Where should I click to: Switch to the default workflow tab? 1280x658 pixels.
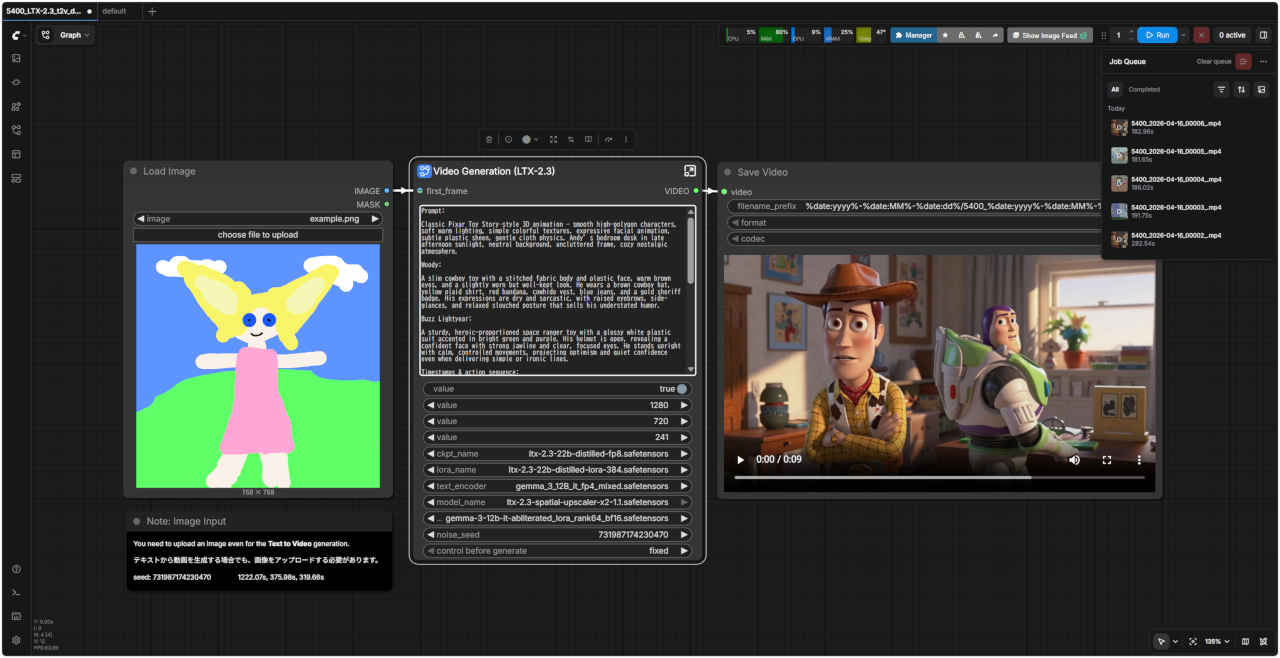(114, 11)
